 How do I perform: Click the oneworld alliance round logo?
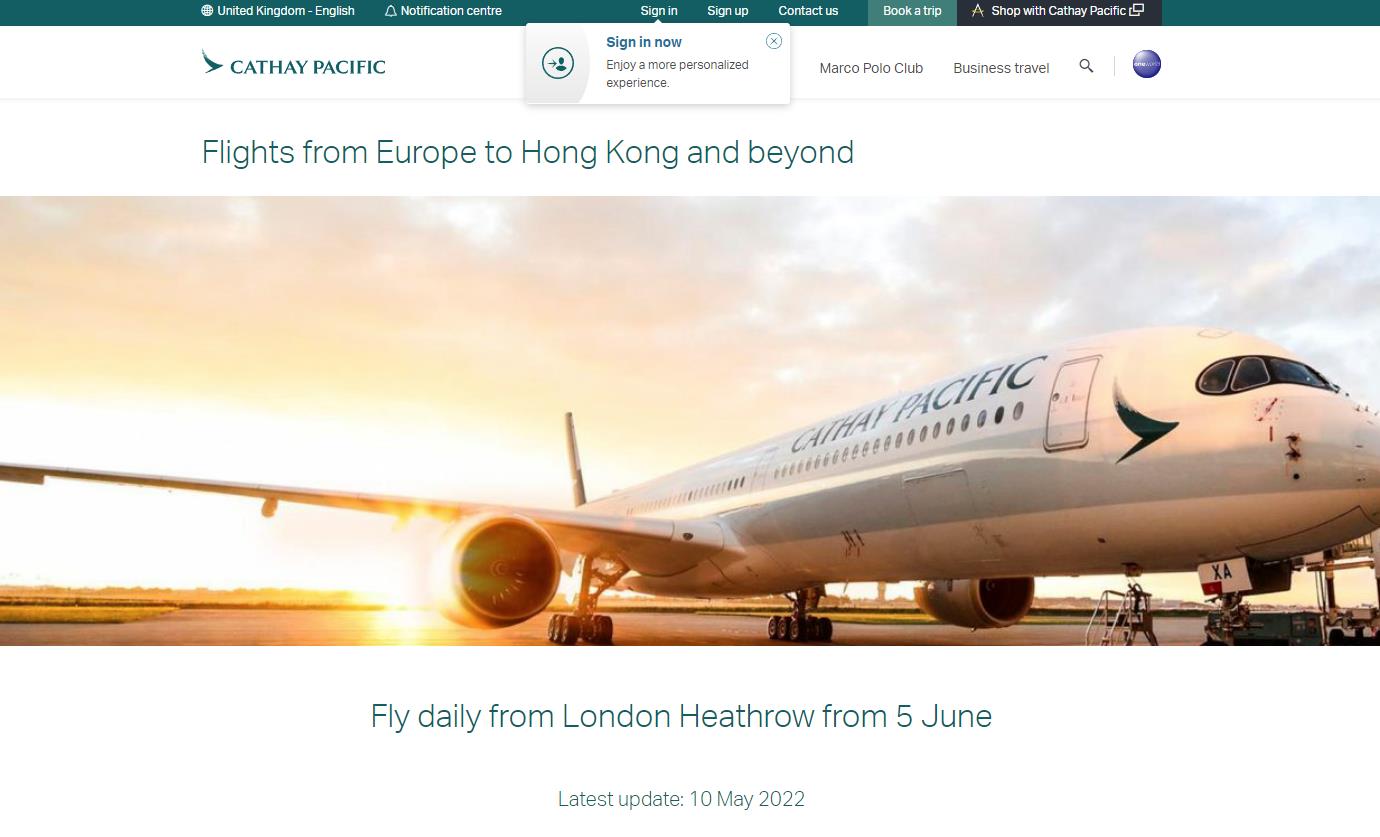coord(1146,65)
